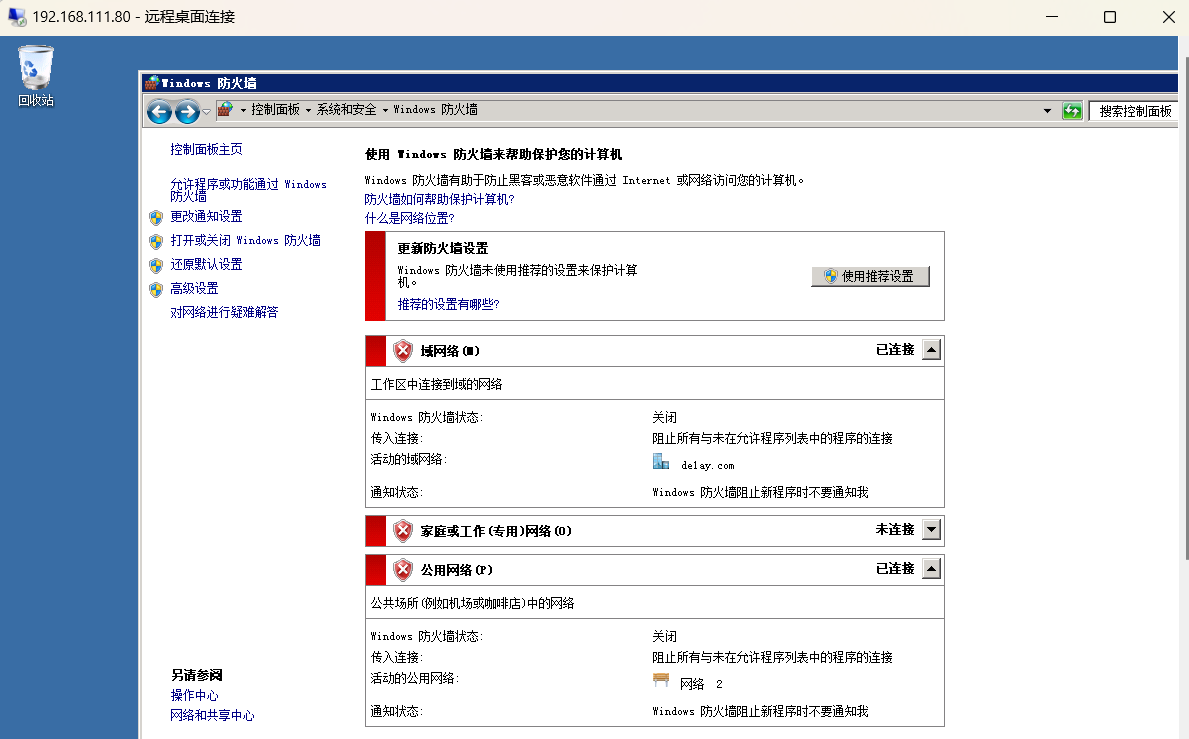Click the public network icon next to 网络 2
This screenshot has width=1189, height=739.
660,681
